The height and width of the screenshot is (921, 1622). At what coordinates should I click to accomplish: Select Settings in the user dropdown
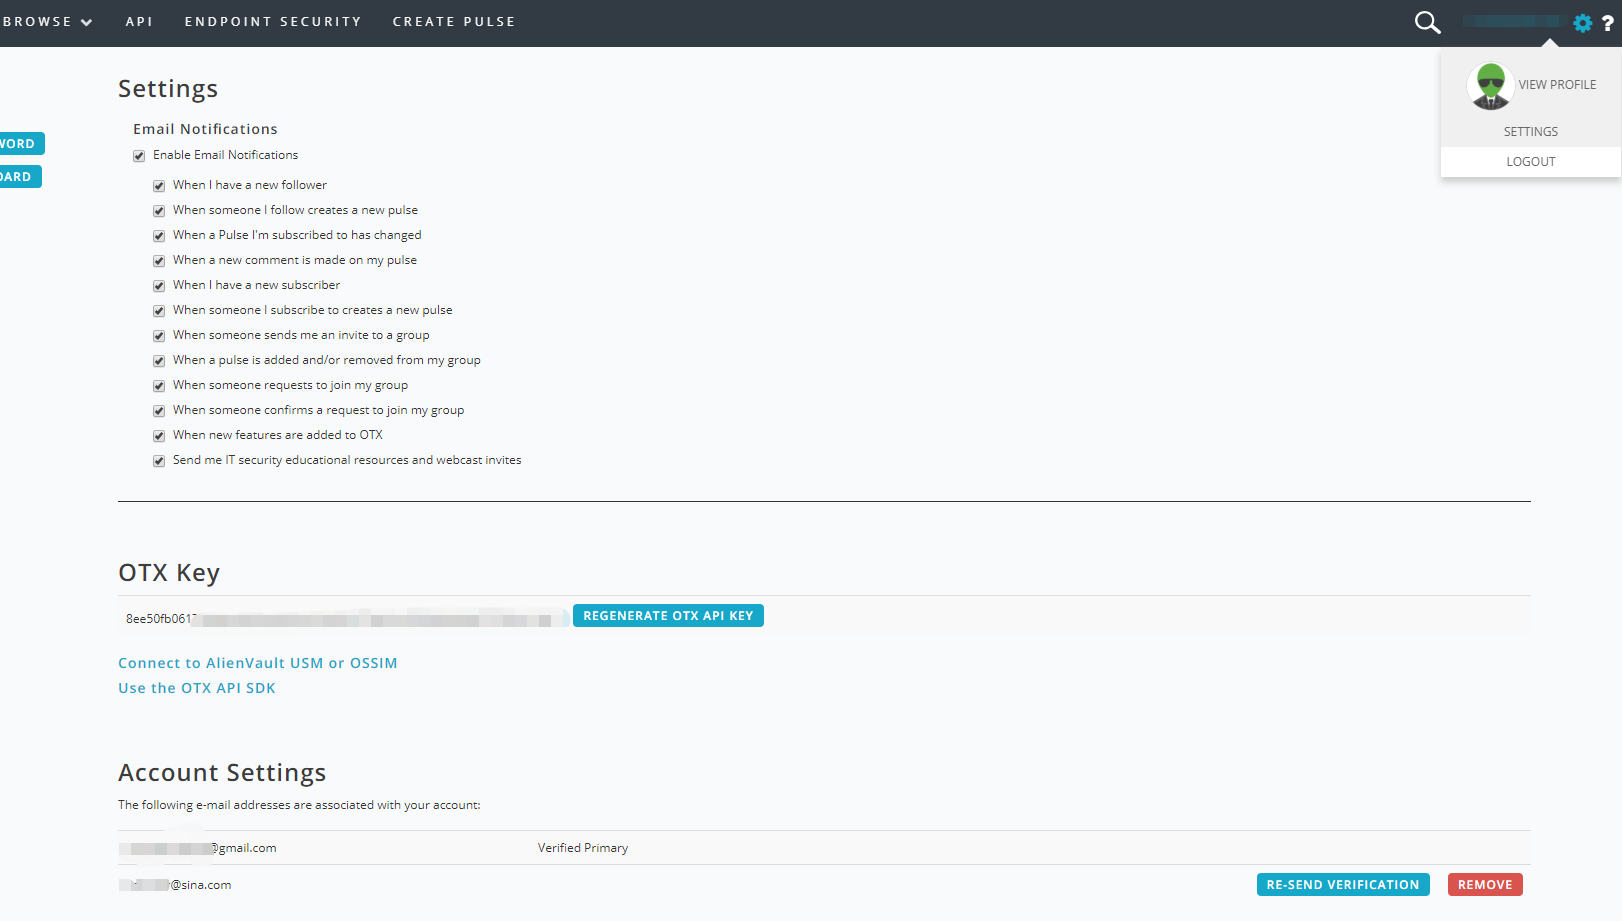[x=1531, y=132]
